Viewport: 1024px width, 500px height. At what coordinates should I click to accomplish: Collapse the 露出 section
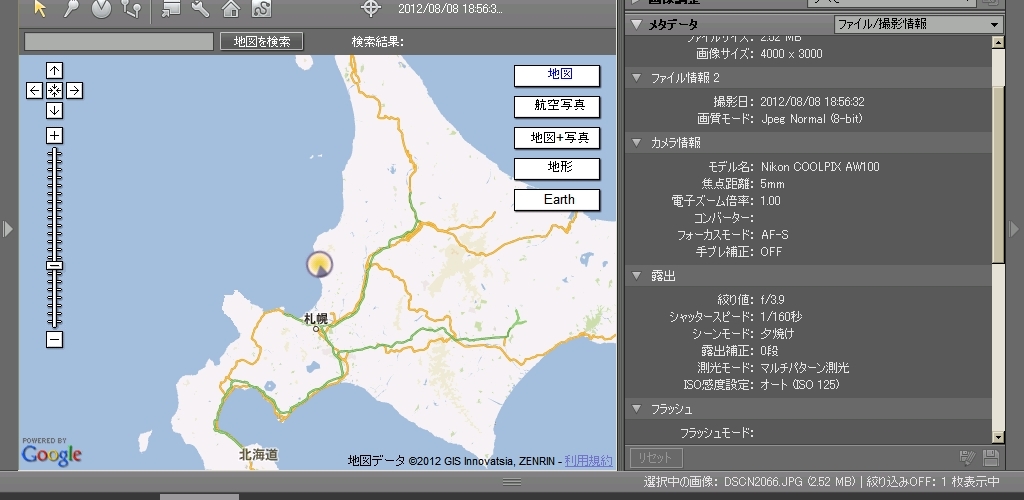(x=638, y=275)
